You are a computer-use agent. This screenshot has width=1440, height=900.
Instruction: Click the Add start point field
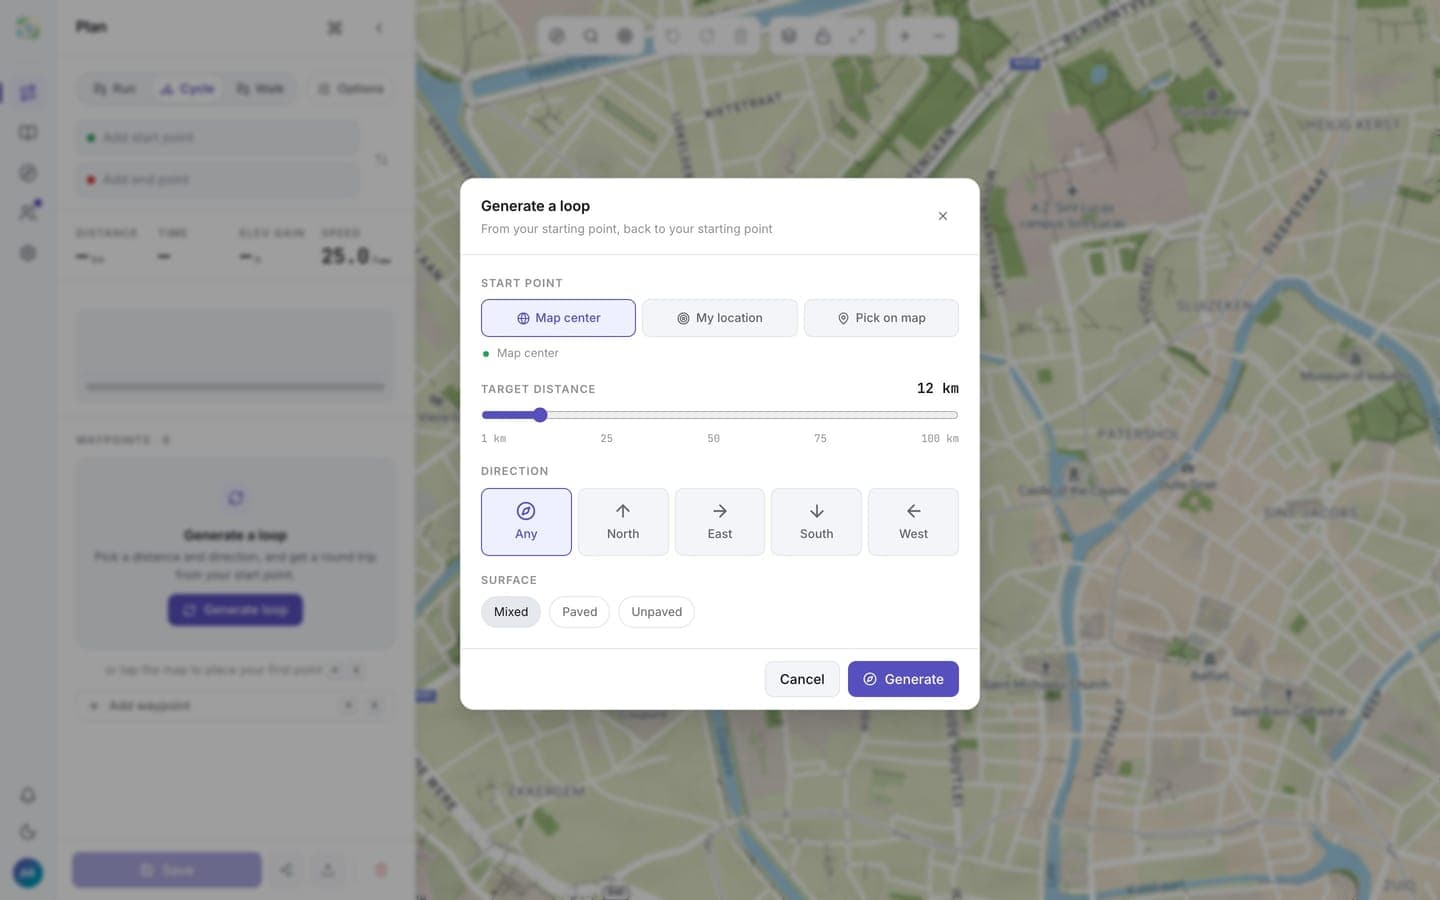(218, 138)
